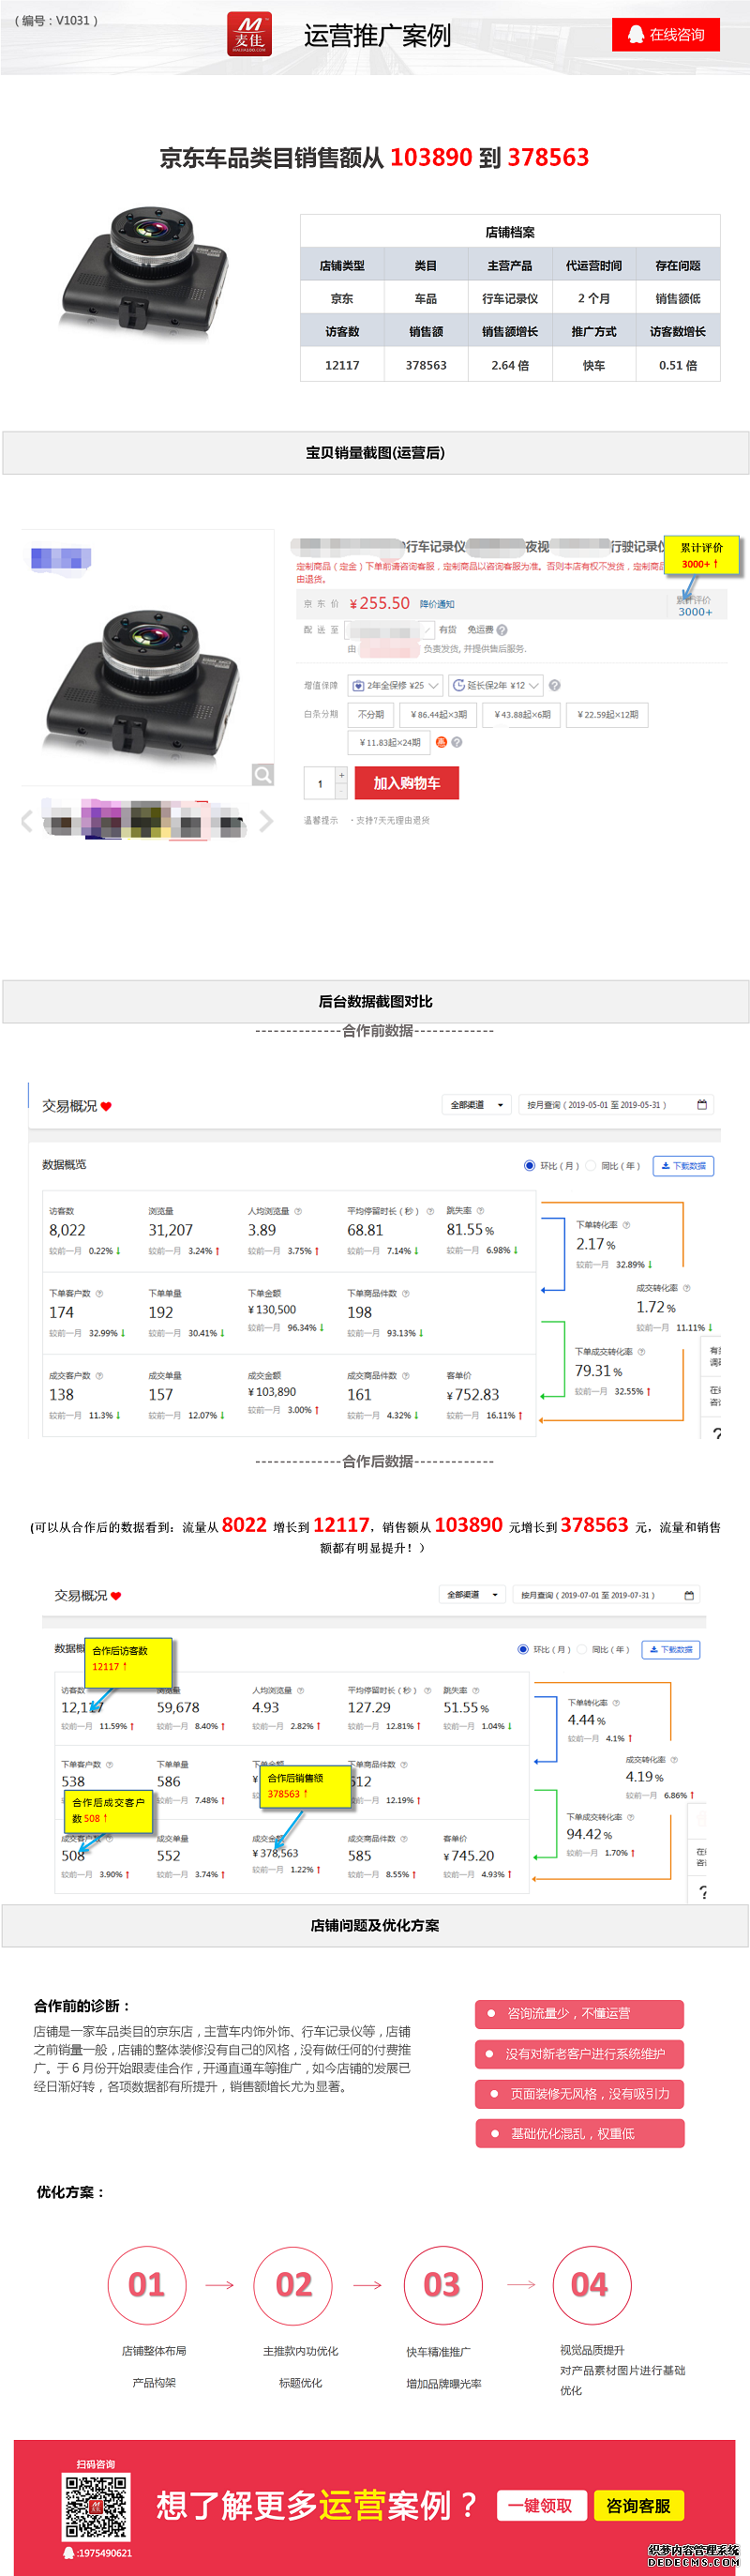The height and width of the screenshot is (2576, 750).
Task: Expand the 2年全保修 ¥25 warranty dropdown
Action: pos(395,685)
